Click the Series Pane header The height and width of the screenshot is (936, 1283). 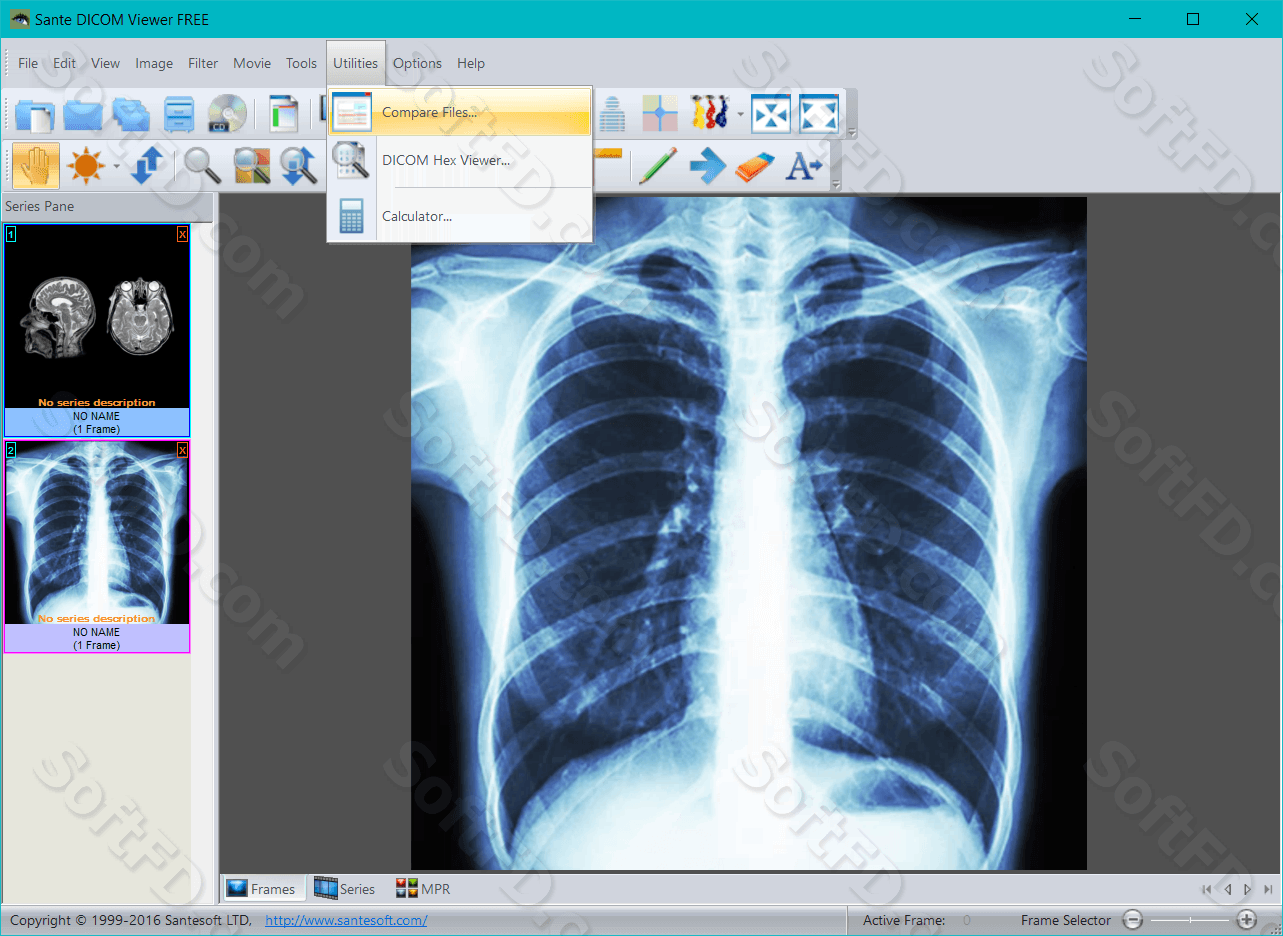(106, 206)
